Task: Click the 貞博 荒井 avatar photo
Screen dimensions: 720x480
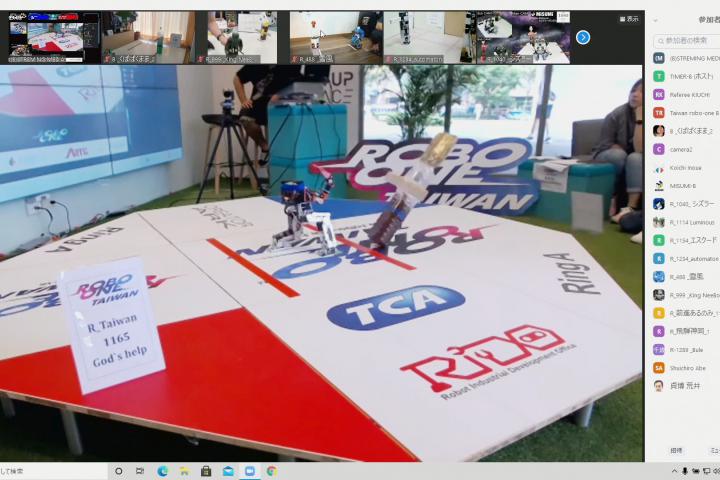Action: point(659,386)
